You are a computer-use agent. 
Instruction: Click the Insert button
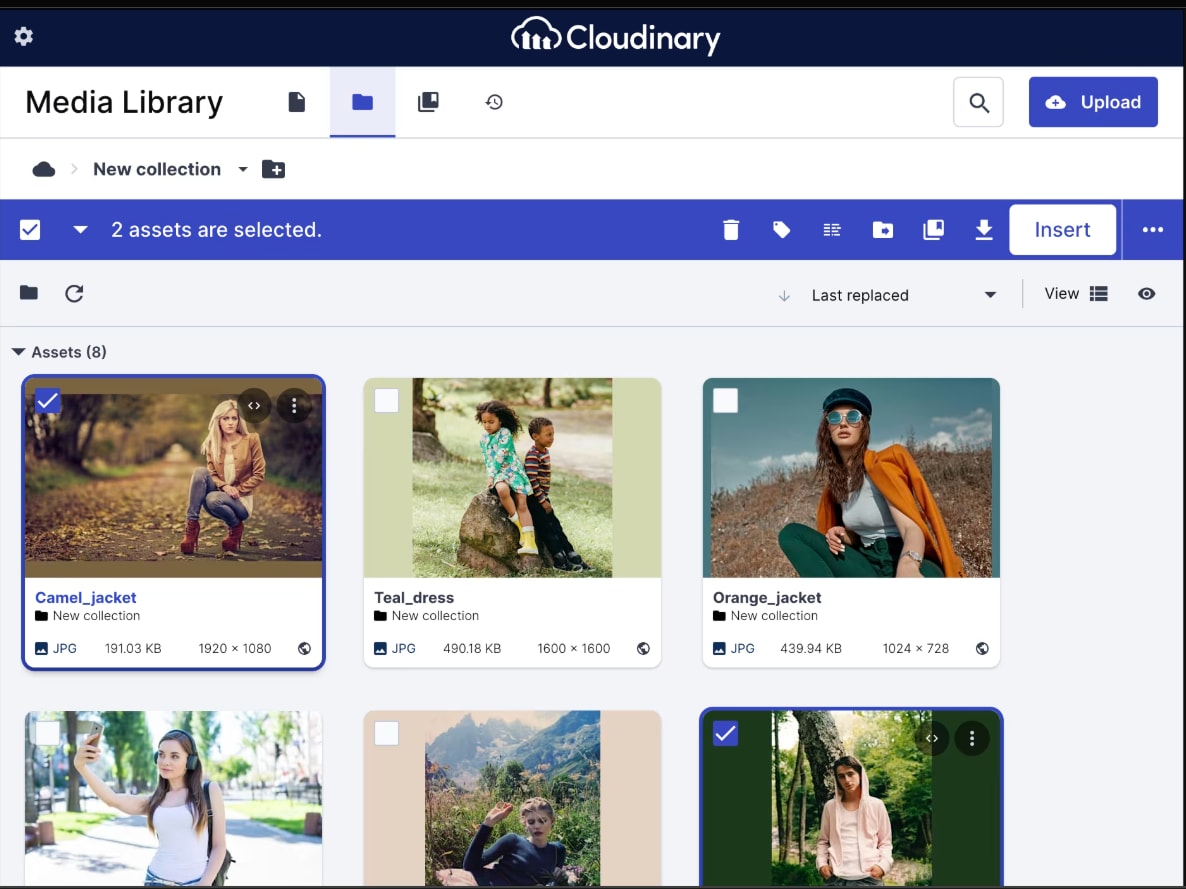coord(1062,230)
